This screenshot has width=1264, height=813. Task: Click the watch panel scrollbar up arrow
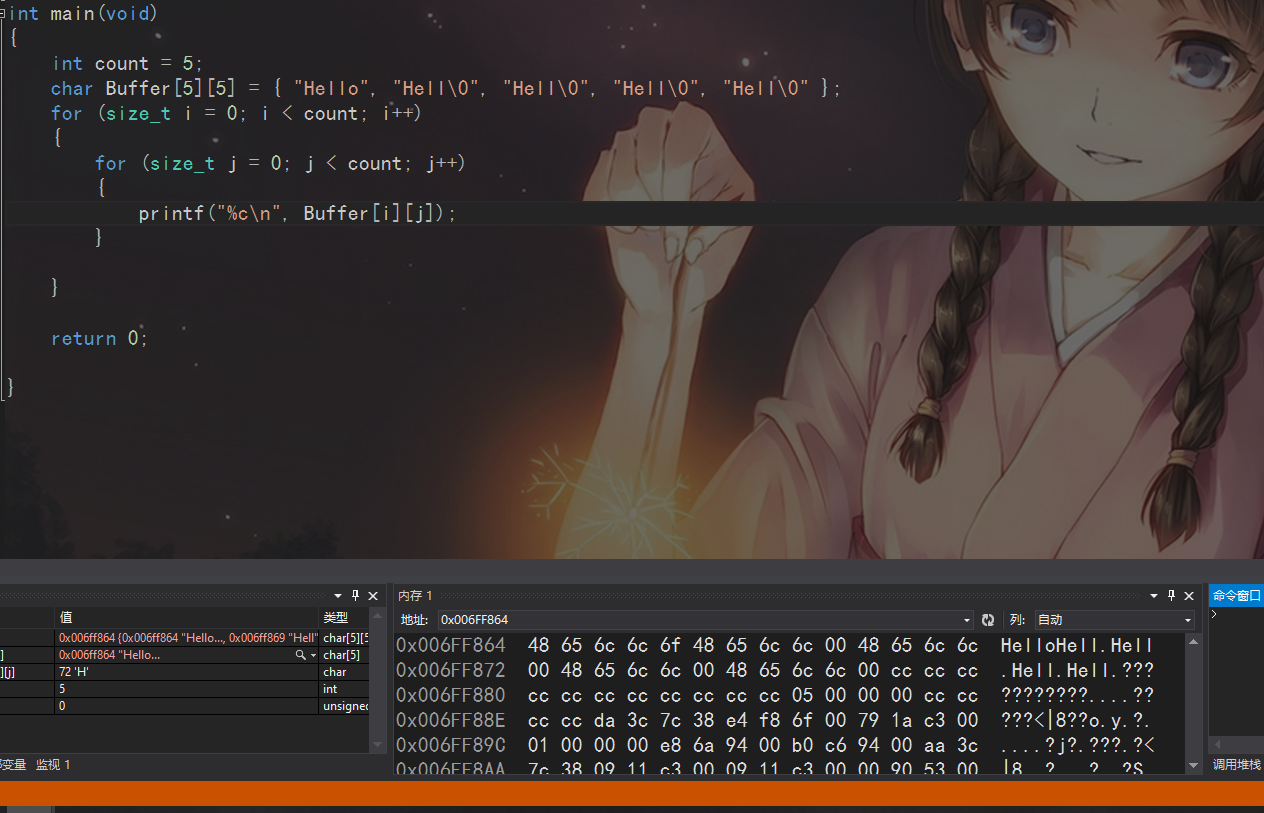point(377,616)
